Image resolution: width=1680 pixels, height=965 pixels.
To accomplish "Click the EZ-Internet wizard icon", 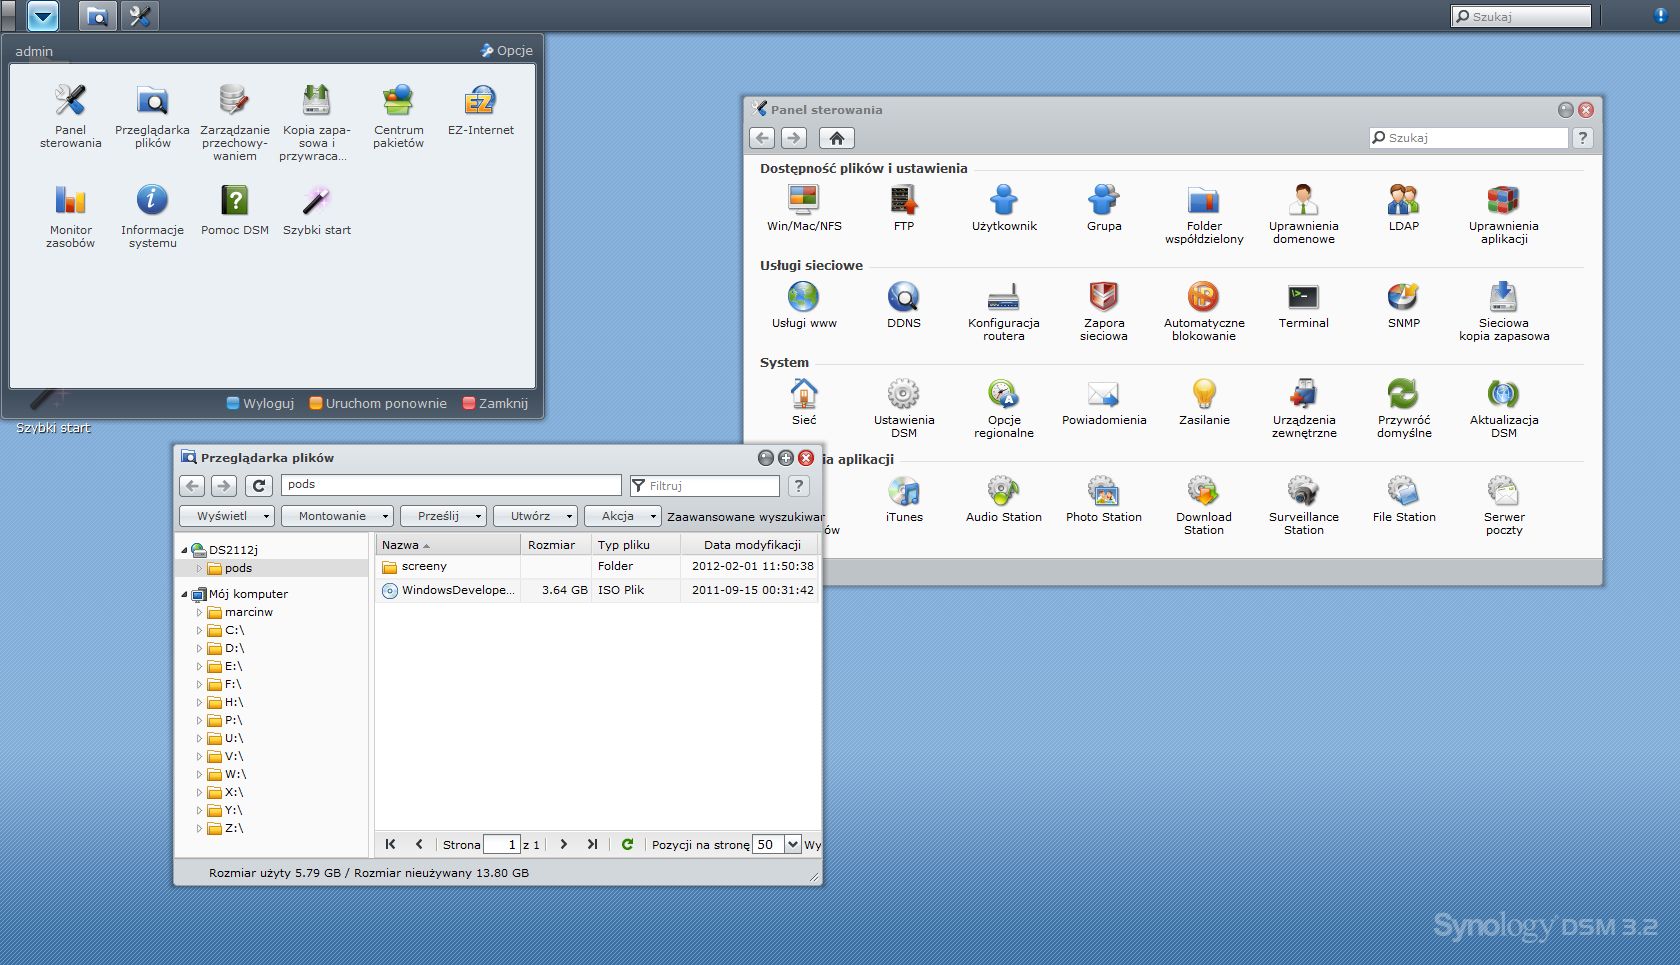I will tap(480, 101).
